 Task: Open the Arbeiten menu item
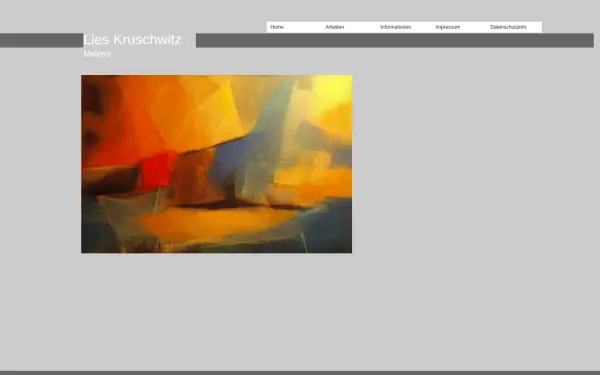pos(334,27)
